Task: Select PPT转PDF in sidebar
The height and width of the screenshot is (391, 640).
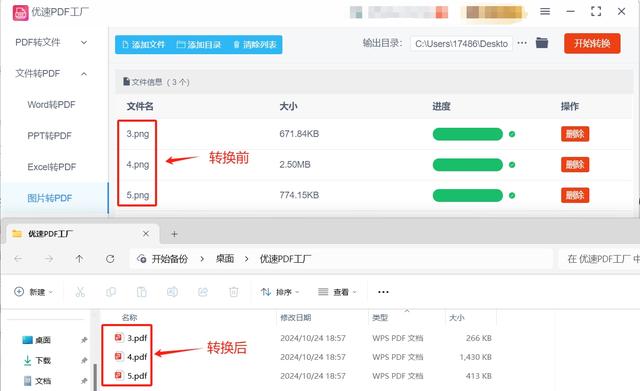Action: [x=49, y=136]
